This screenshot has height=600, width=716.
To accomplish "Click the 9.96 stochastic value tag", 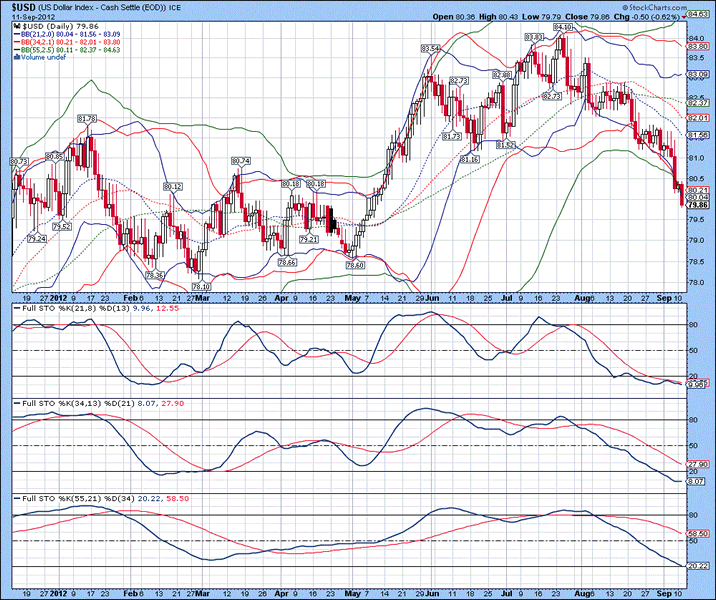I will [x=699, y=385].
